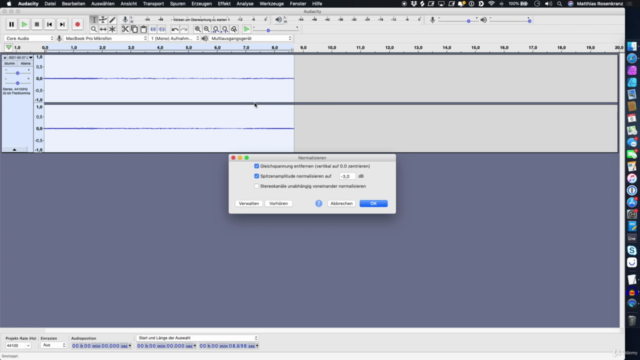Toggle Spitzenamplitude normalisieren auf checkbox

256,176
